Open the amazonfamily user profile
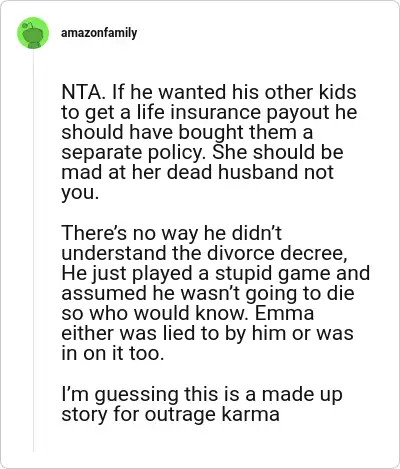The height and width of the screenshot is (469, 400). (99, 33)
